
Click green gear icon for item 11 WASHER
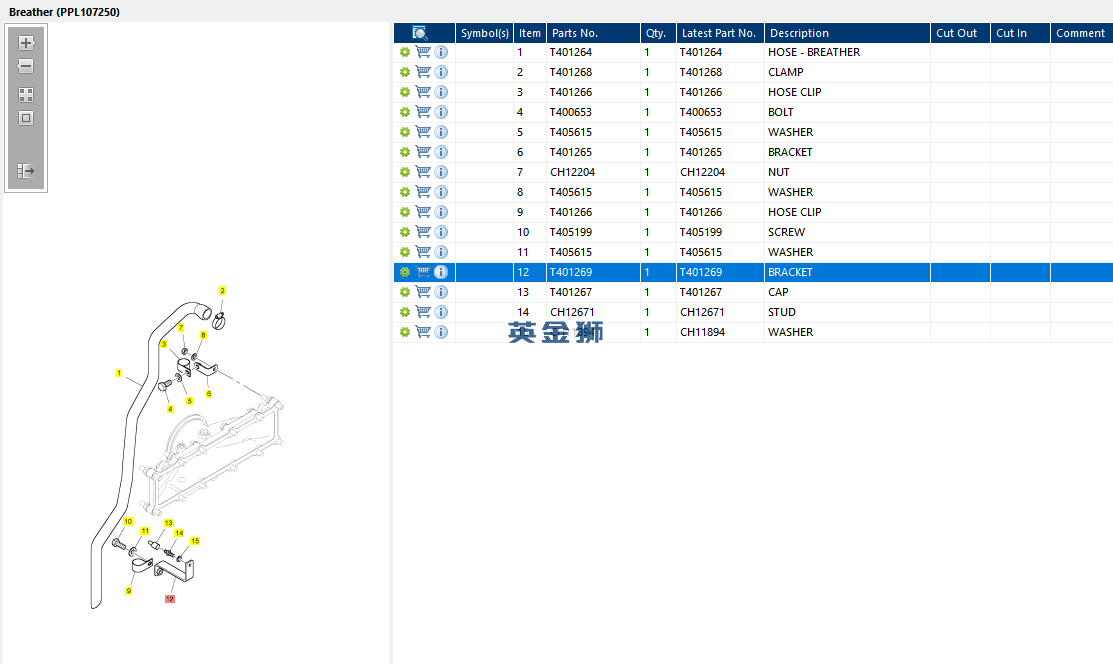point(405,252)
